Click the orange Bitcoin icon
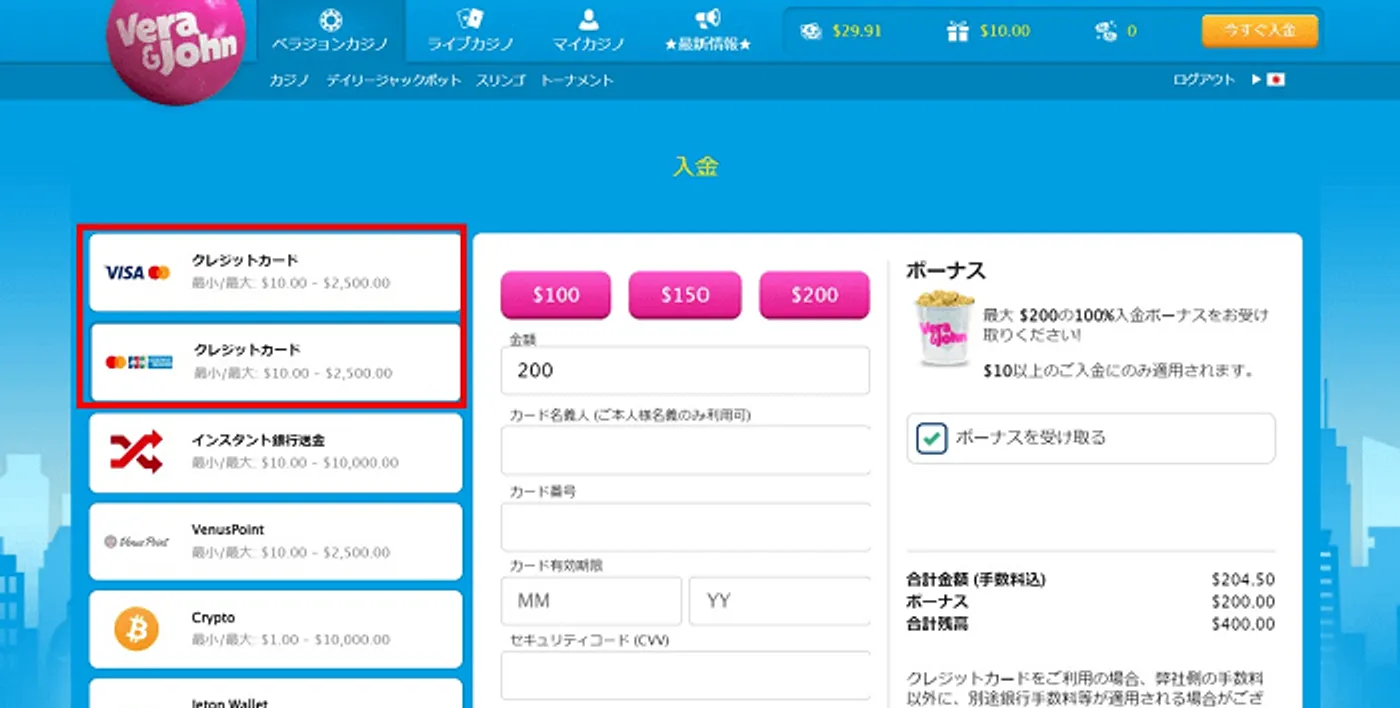 click(x=137, y=630)
